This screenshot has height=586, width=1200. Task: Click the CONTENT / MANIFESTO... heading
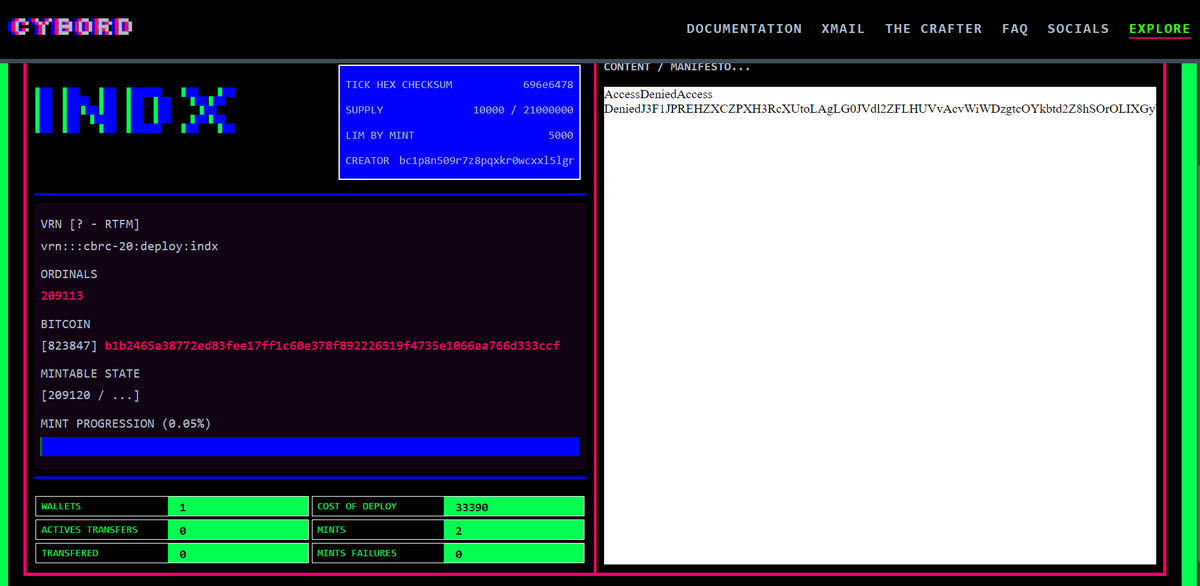[677, 67]
